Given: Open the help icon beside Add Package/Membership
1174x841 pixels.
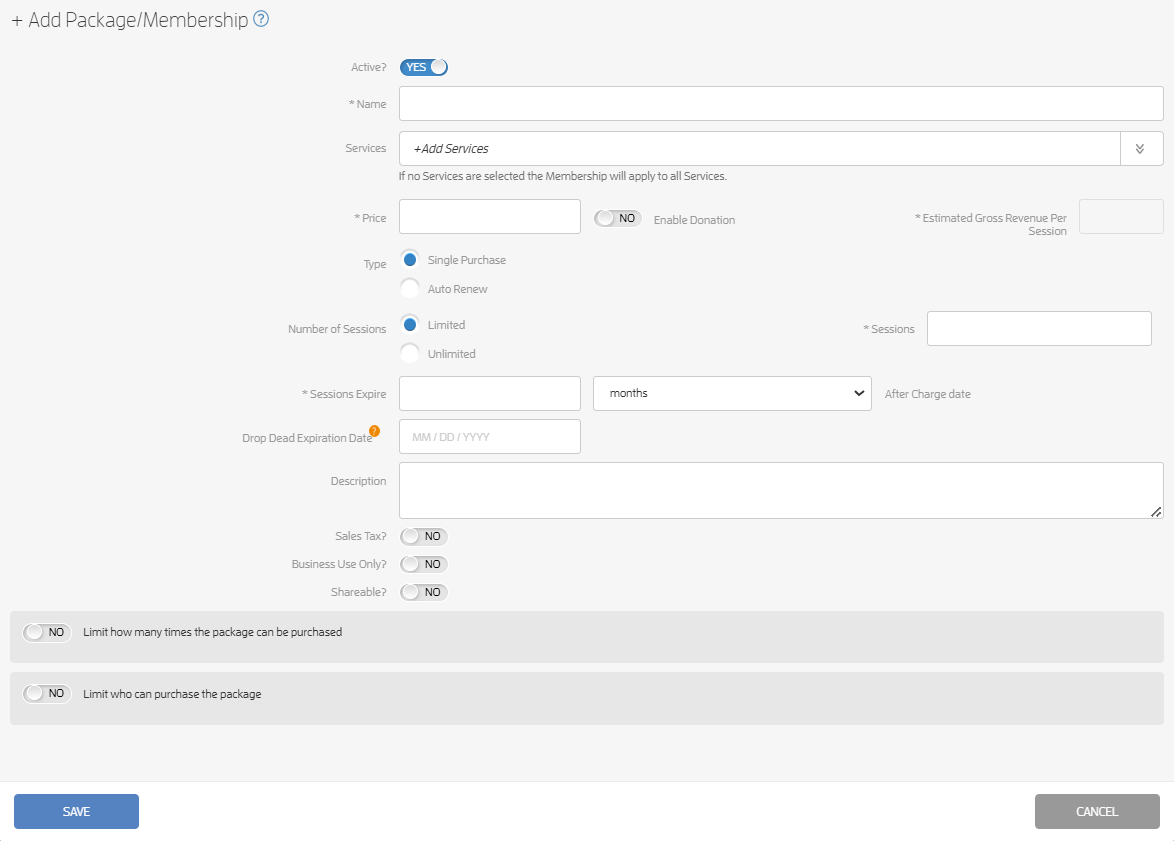Looking at the screenshot, I should click(x=261, y=19).
